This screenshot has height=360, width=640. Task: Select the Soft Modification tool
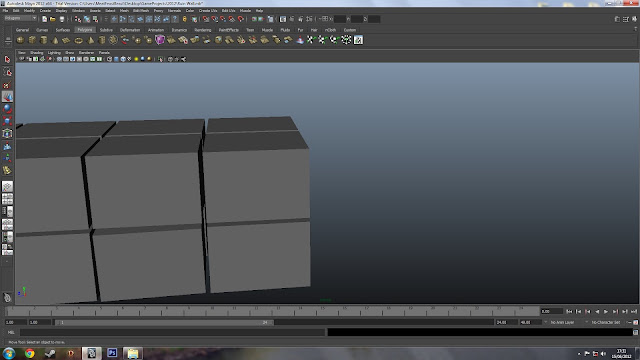tap(7, 146)
